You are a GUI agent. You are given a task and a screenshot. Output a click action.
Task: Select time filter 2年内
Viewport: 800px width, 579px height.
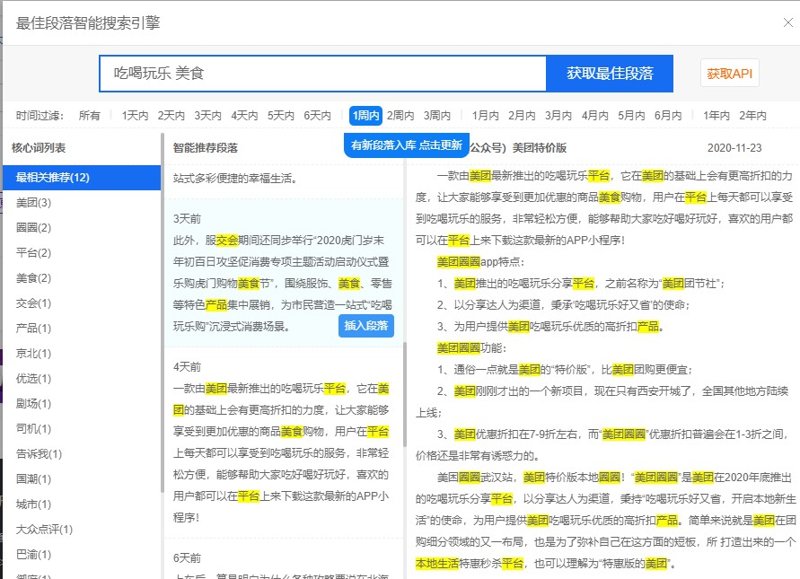(x=753, y=115)
